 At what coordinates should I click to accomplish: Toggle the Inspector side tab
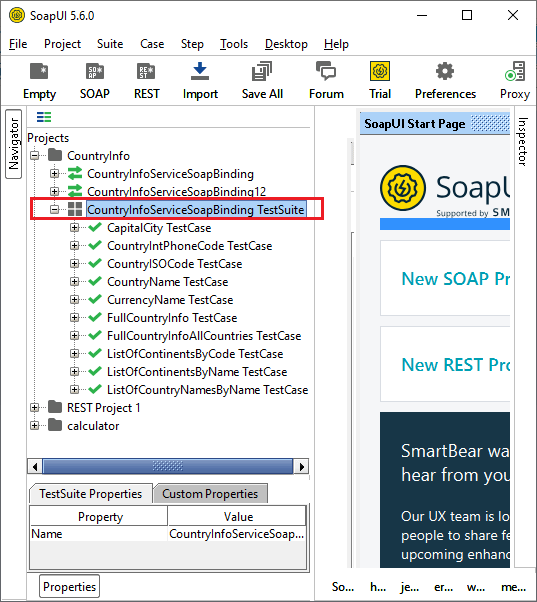523,142
